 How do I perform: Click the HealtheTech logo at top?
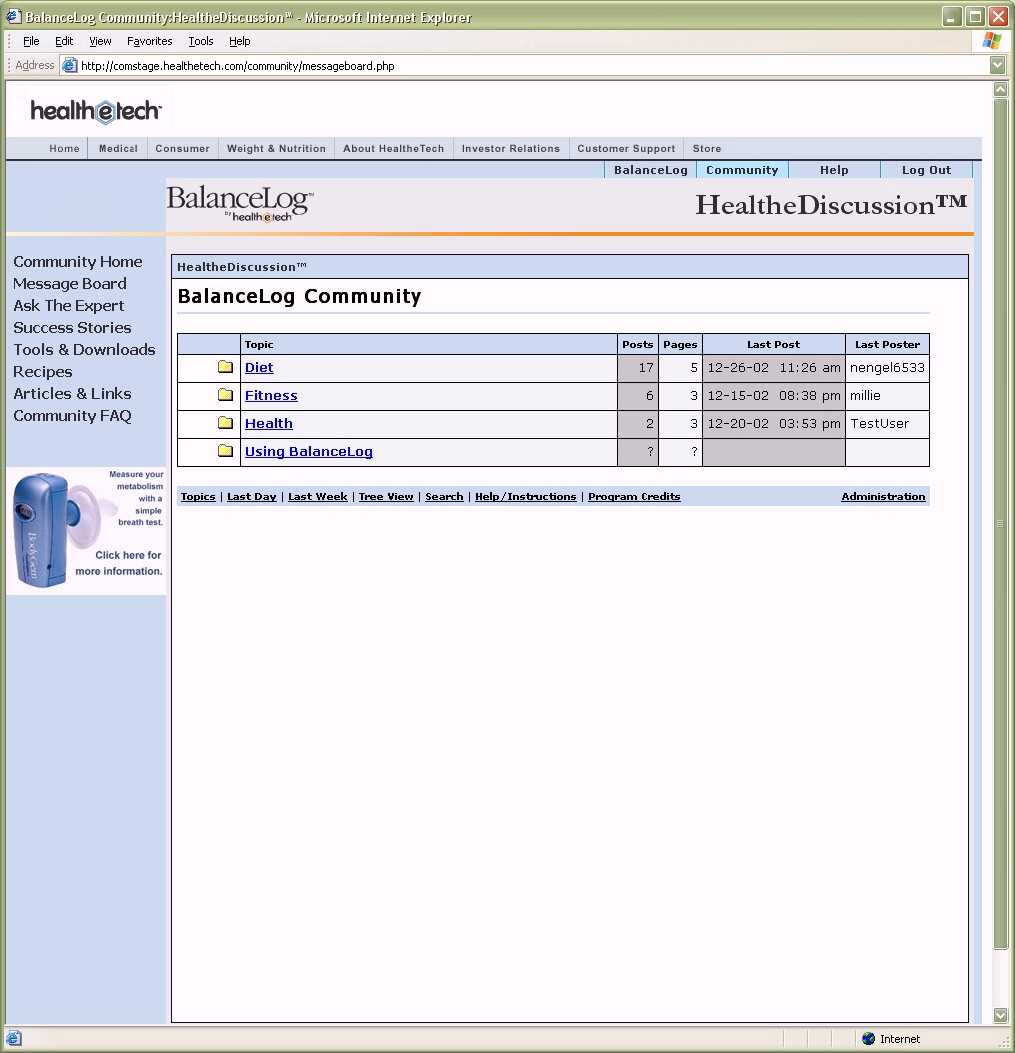click(x=95, y=111)
